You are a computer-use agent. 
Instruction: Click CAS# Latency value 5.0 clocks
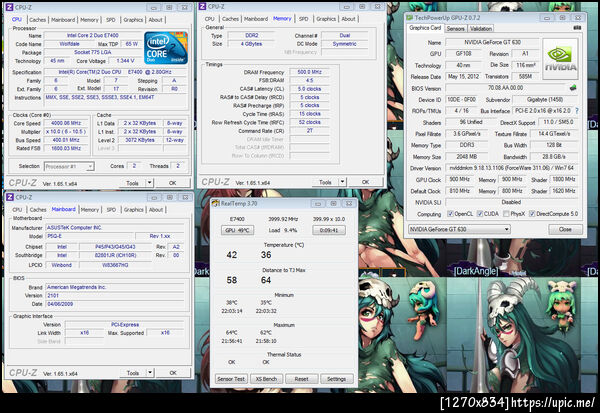[309, 89]
